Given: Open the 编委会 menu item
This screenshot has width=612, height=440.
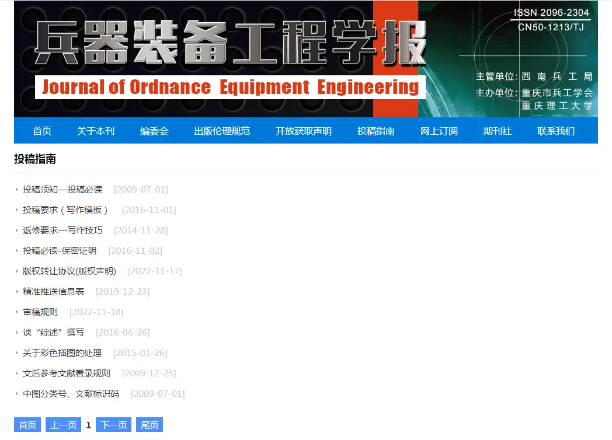Looking at the screenshot, I should (x=154, y=131).
